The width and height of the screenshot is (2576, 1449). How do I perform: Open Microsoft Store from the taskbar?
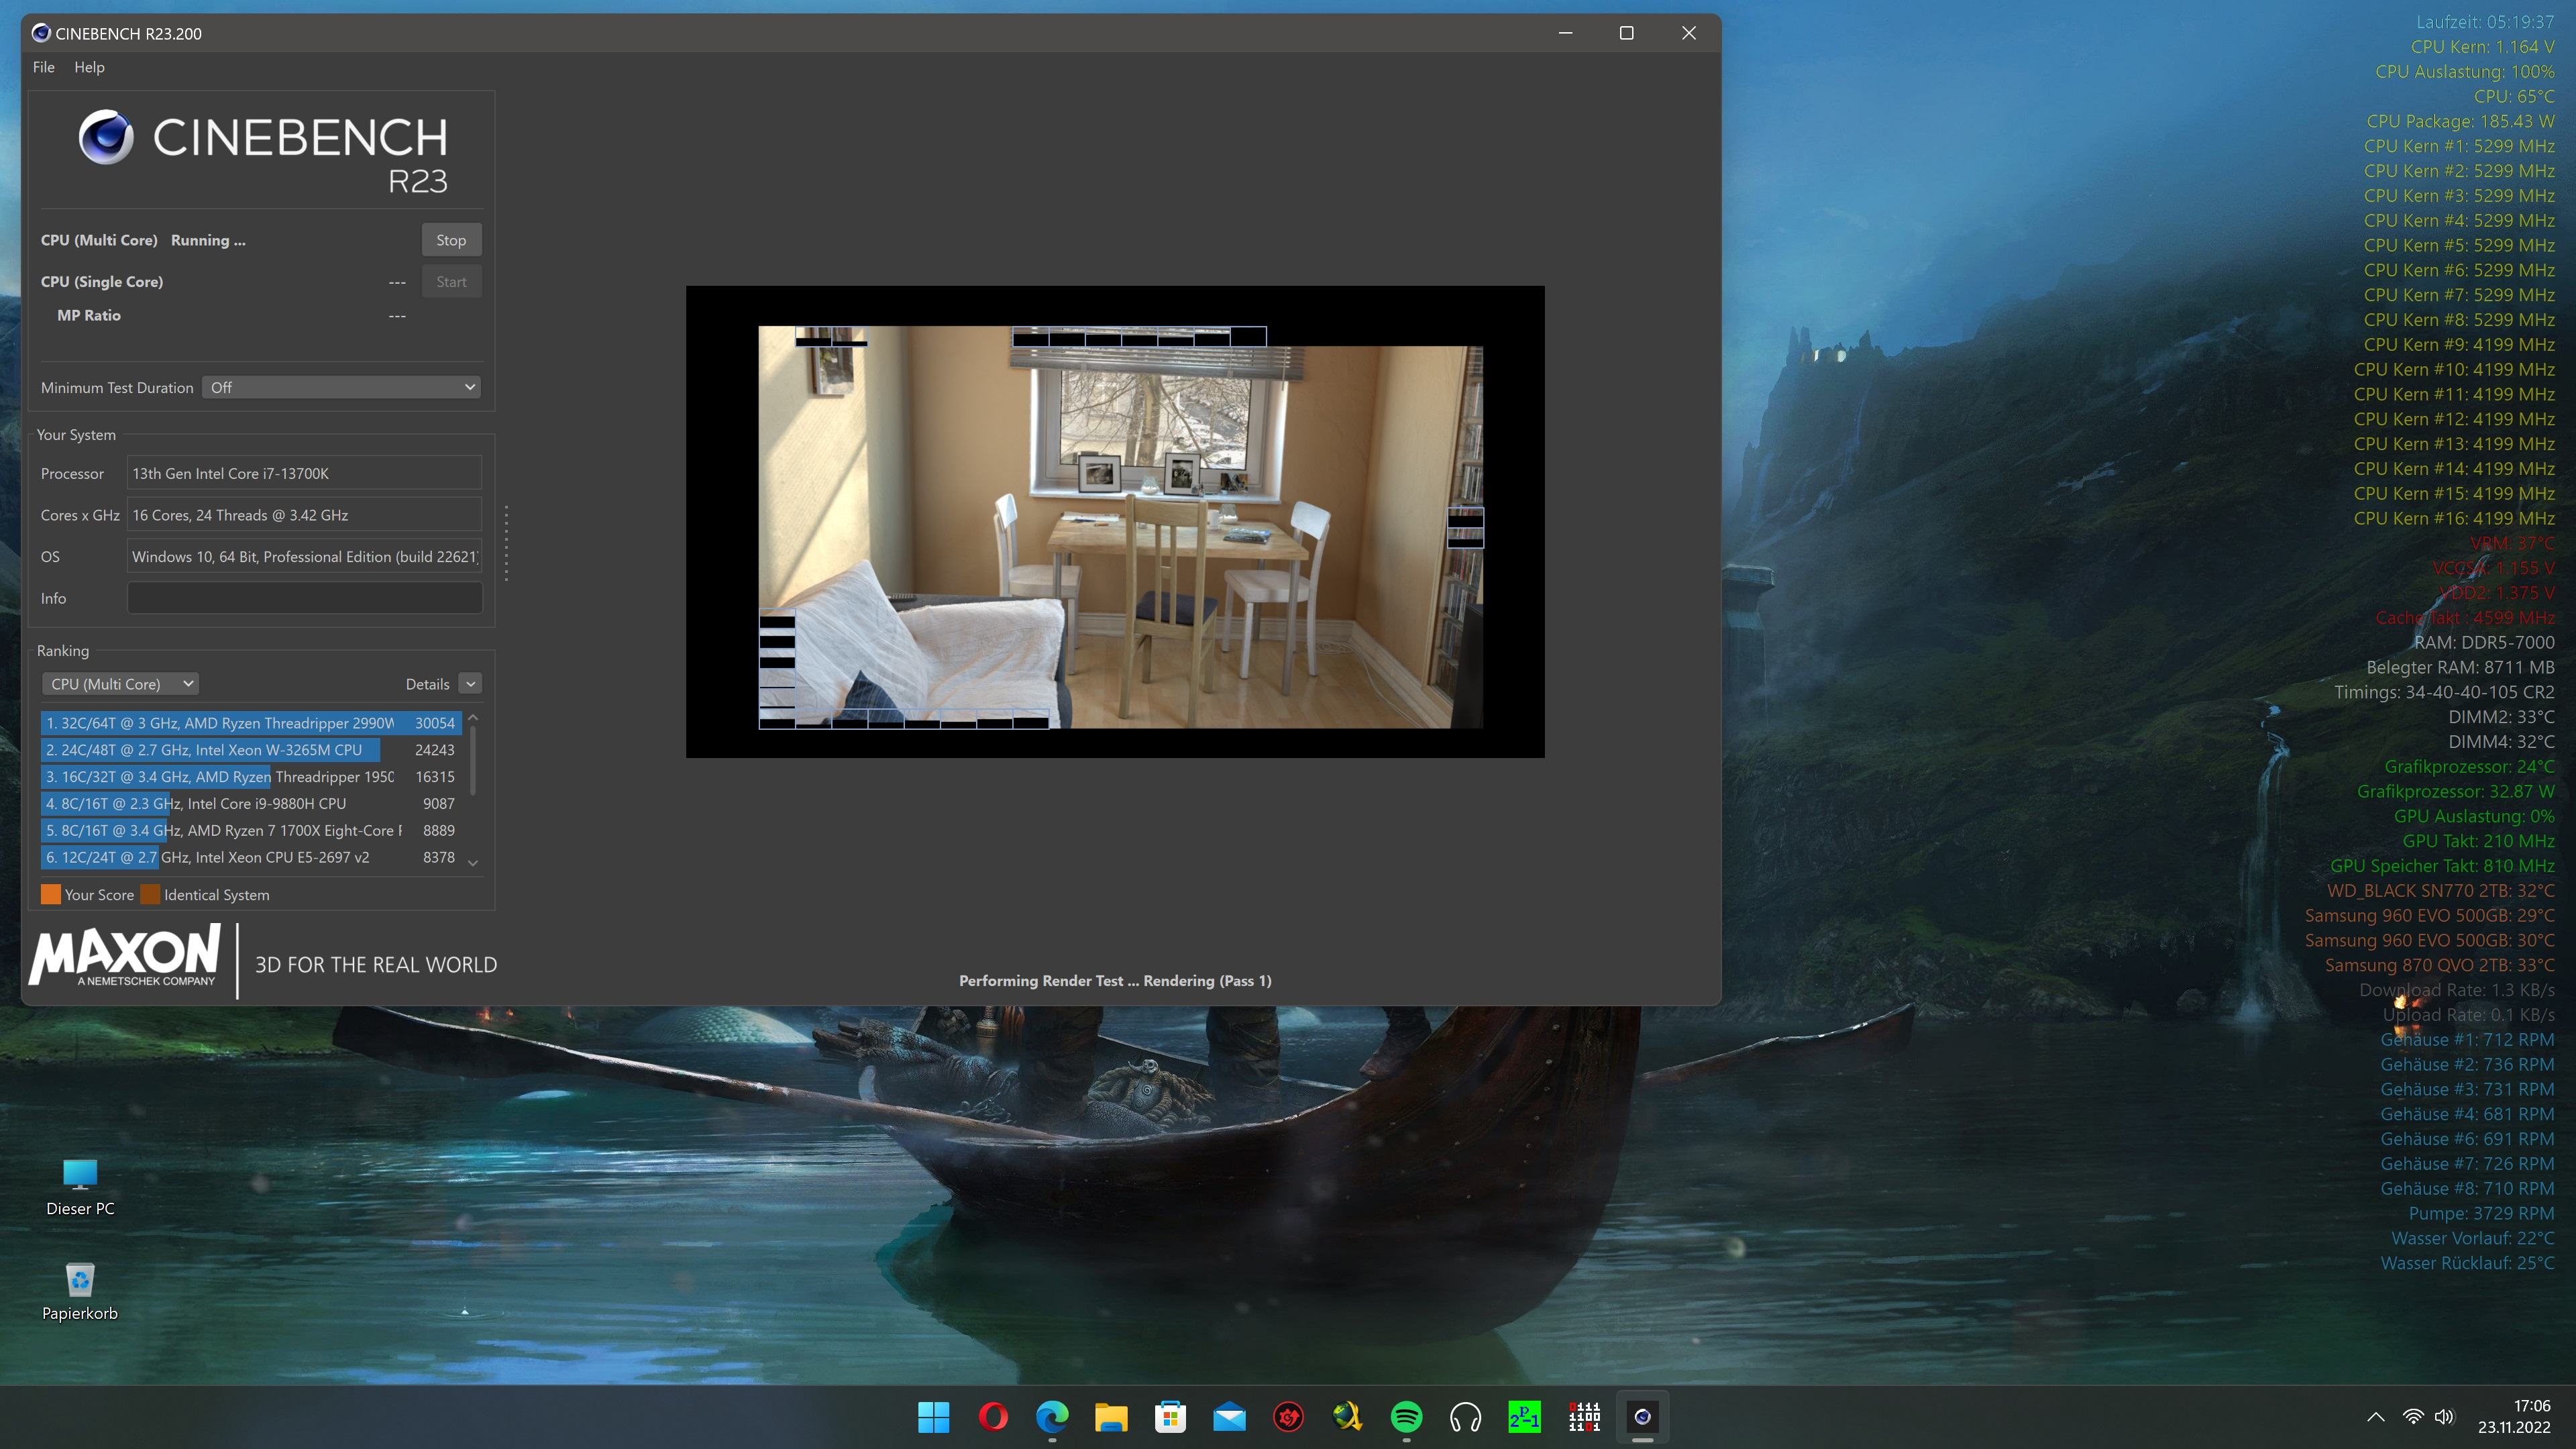click(x=1170, y=1416)
